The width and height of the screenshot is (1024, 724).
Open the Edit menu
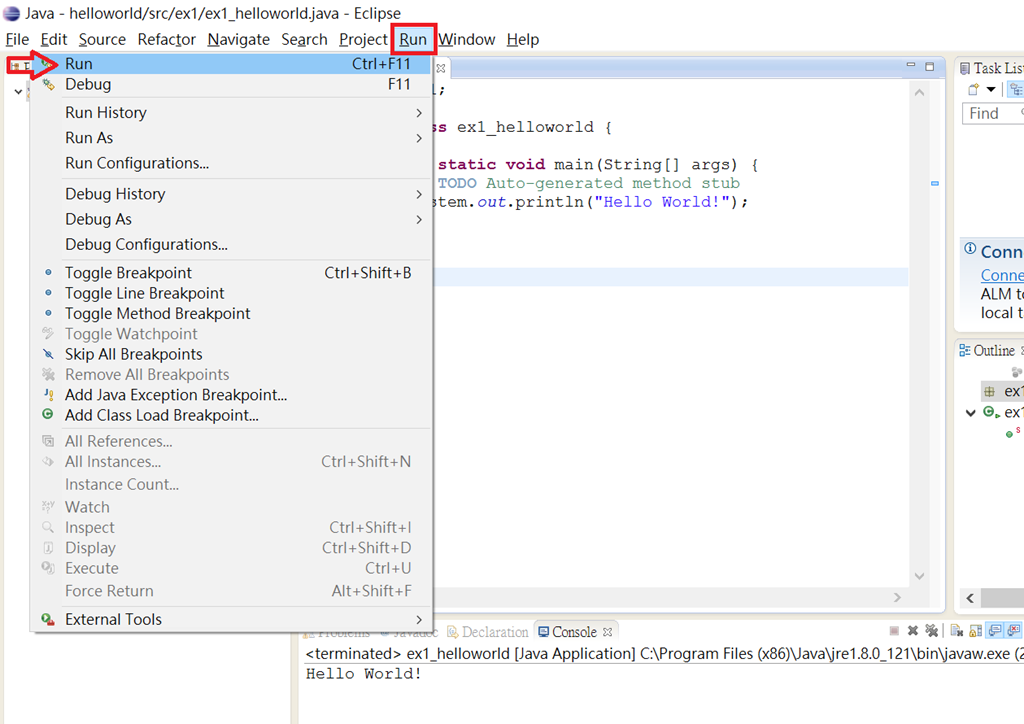tap(54, 40)
